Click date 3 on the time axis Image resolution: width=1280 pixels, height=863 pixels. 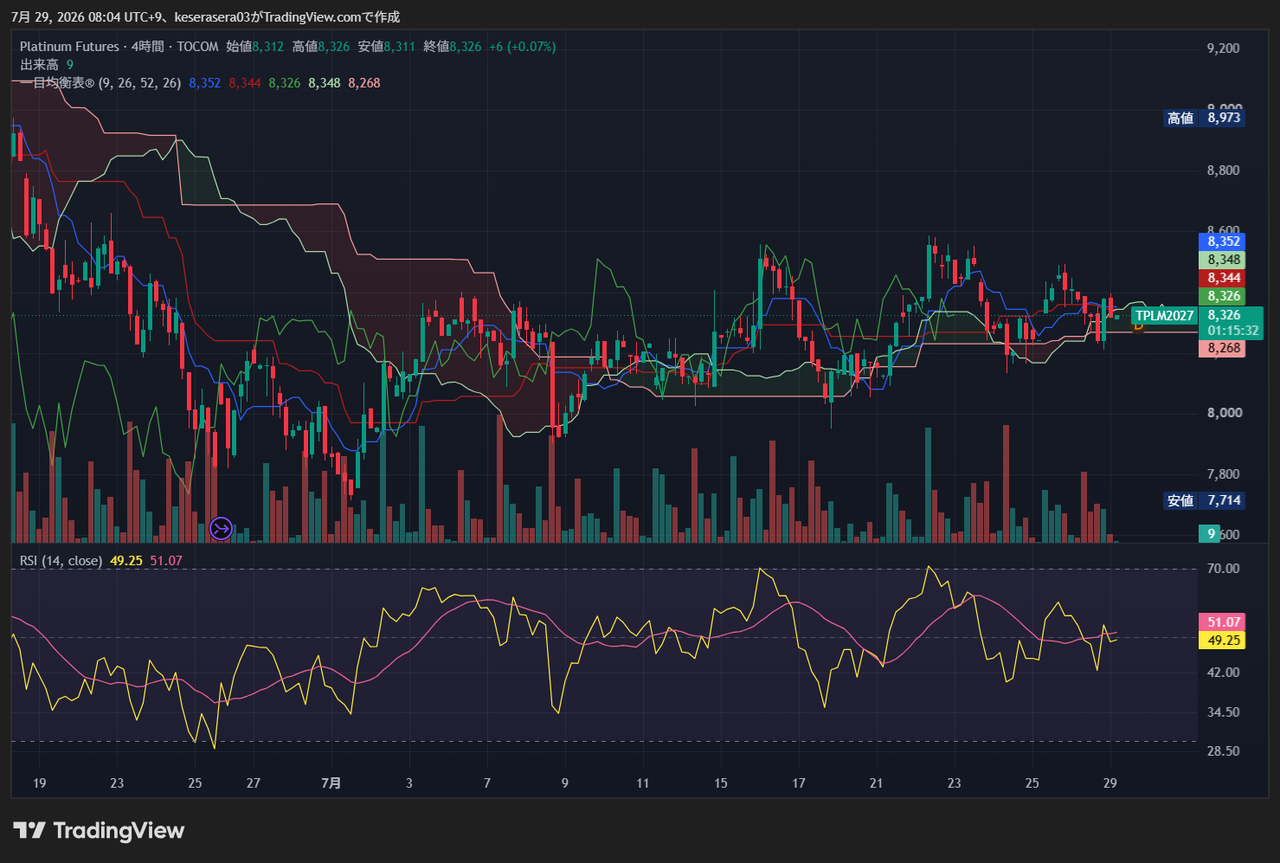[409, 784]
